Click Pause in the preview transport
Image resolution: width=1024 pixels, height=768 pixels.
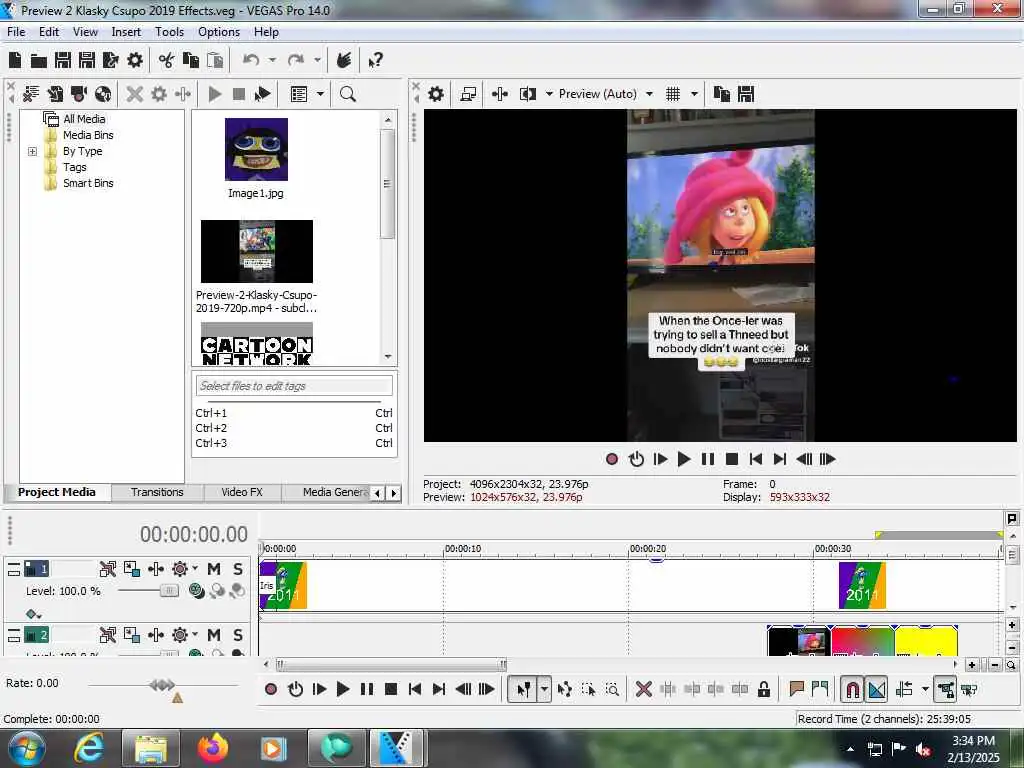click(x=708, y=459)
